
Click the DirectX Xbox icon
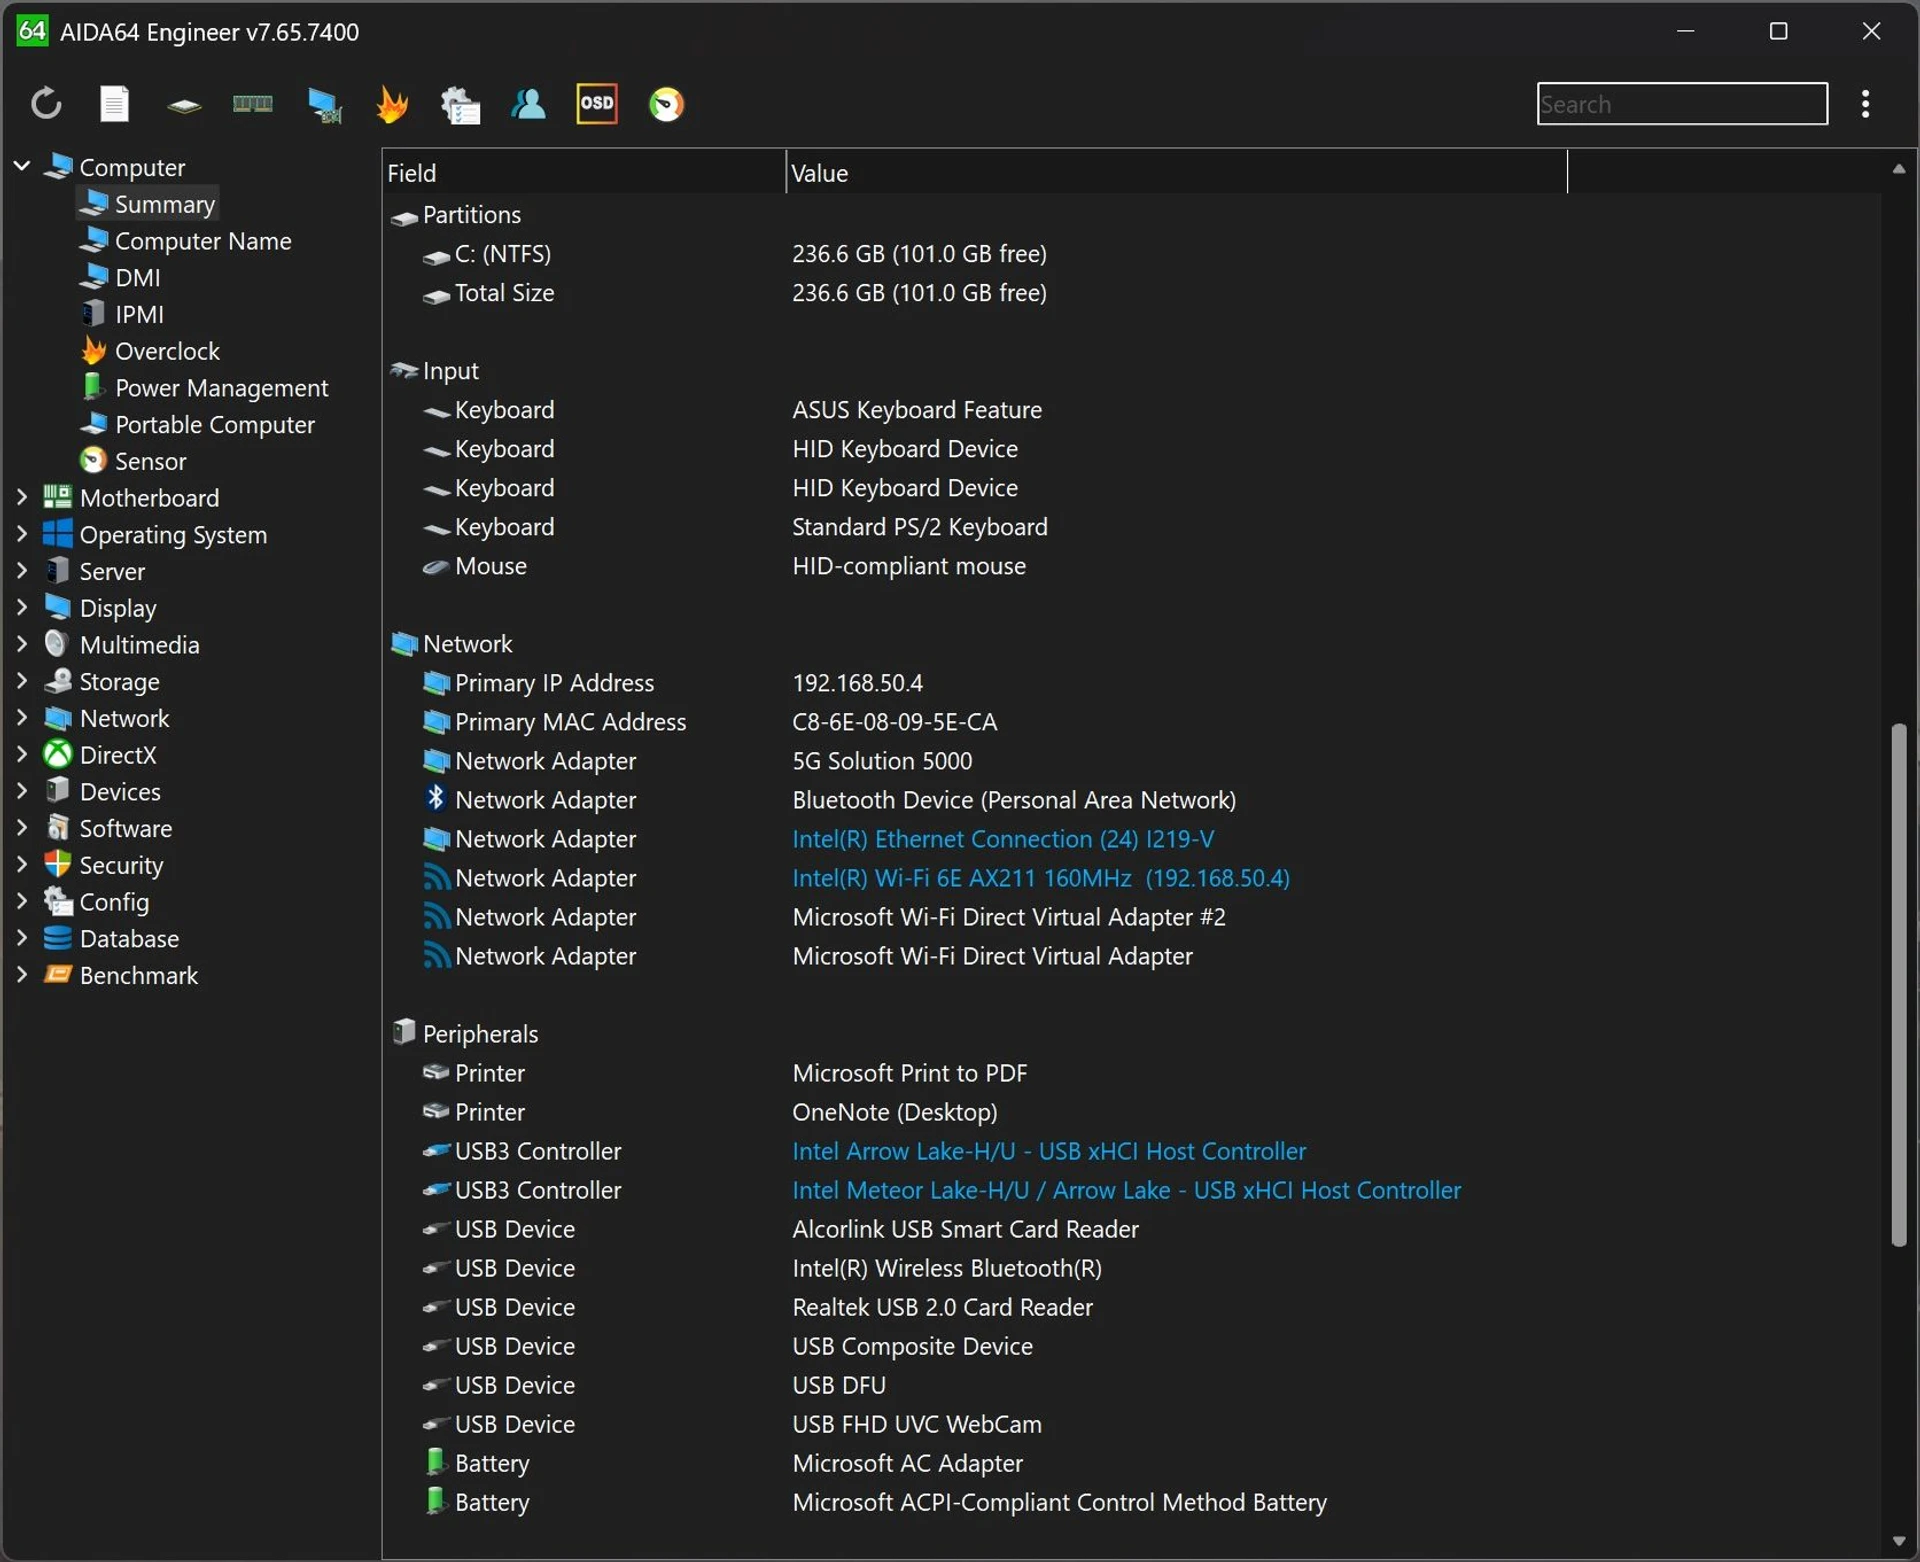57,754
